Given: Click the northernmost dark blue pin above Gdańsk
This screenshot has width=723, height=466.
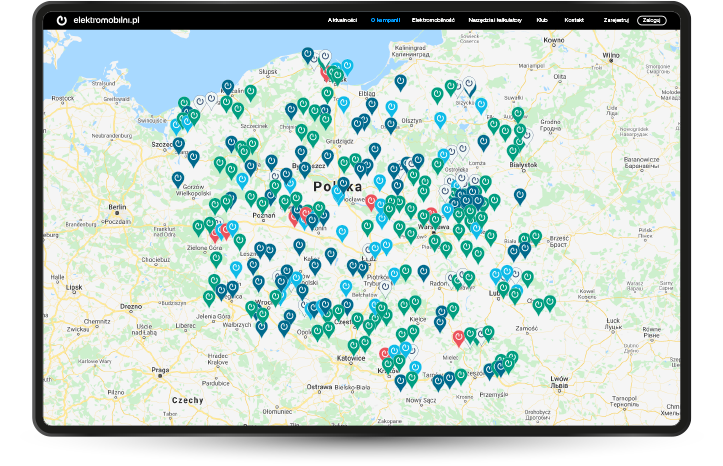Looking at the screenshot, I should pos(307,54).
